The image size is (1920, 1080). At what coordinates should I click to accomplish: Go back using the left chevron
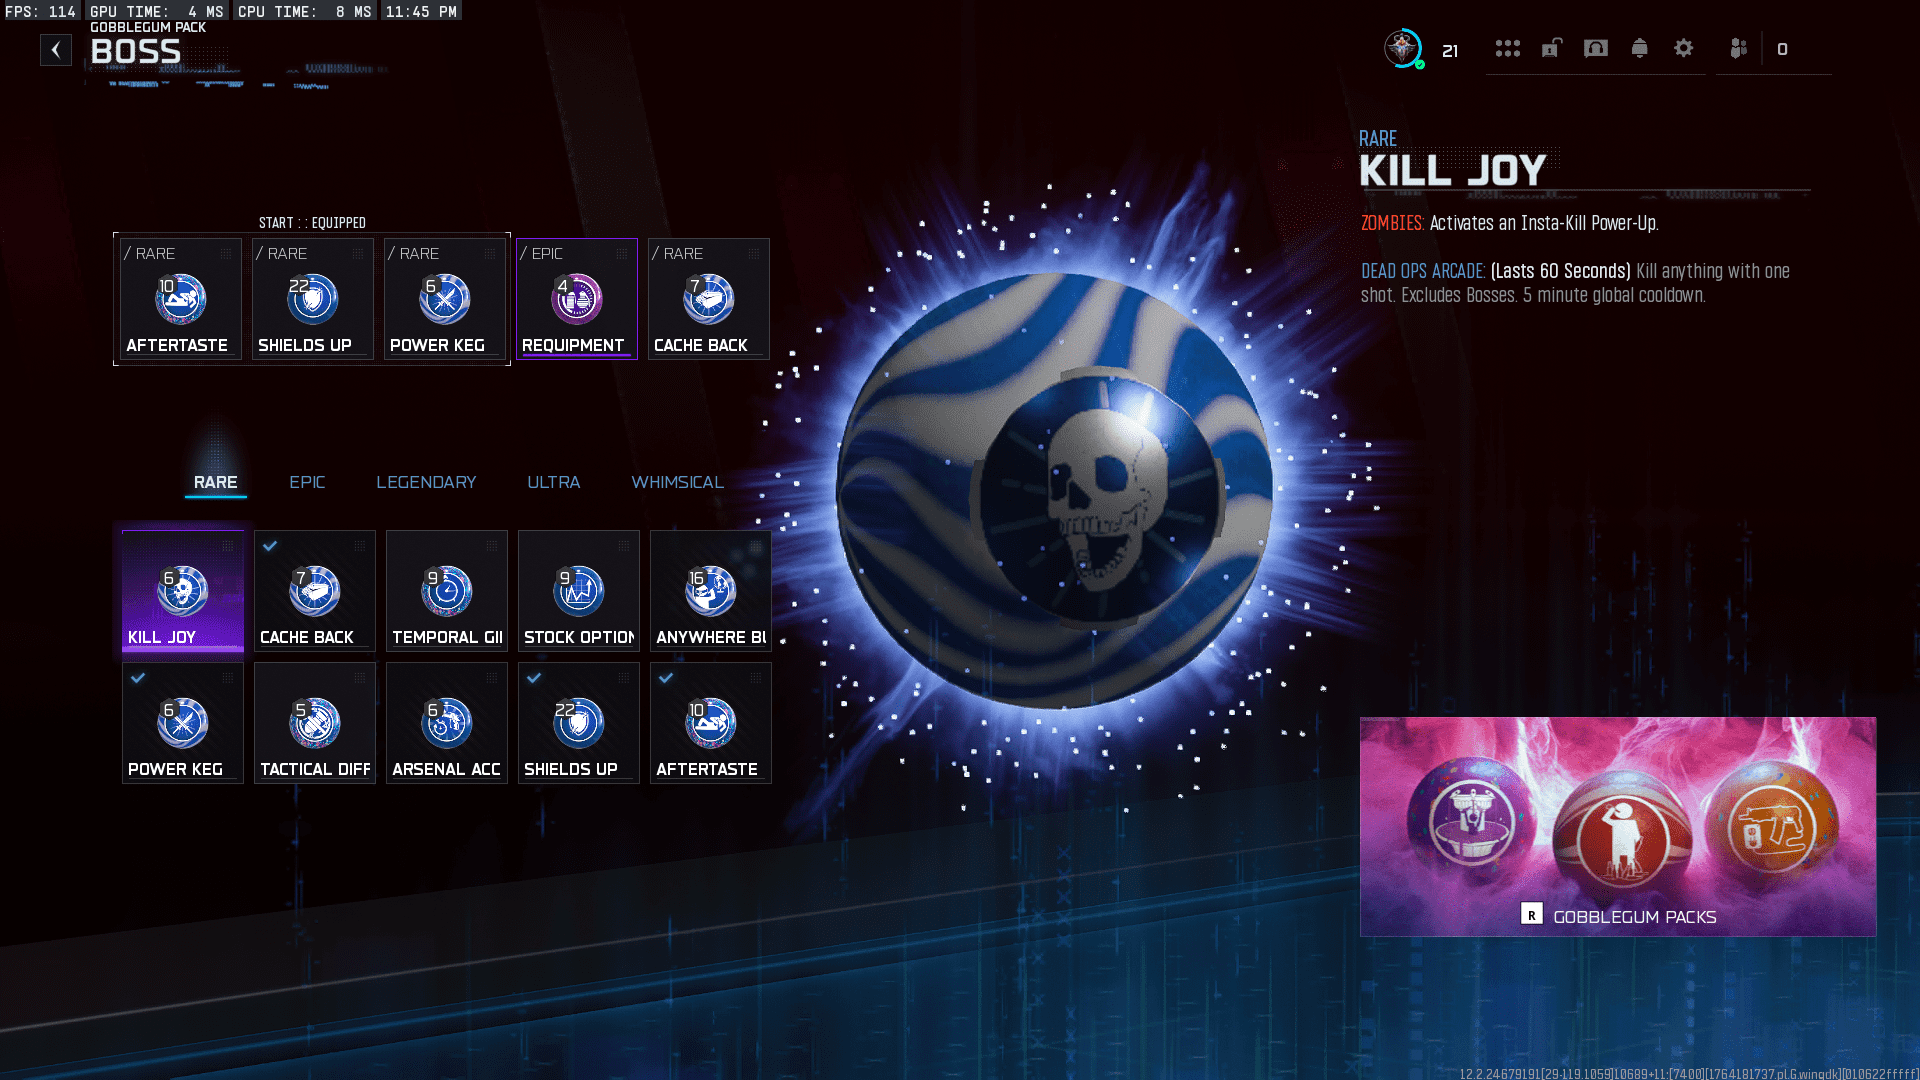(x=56, y=50)
